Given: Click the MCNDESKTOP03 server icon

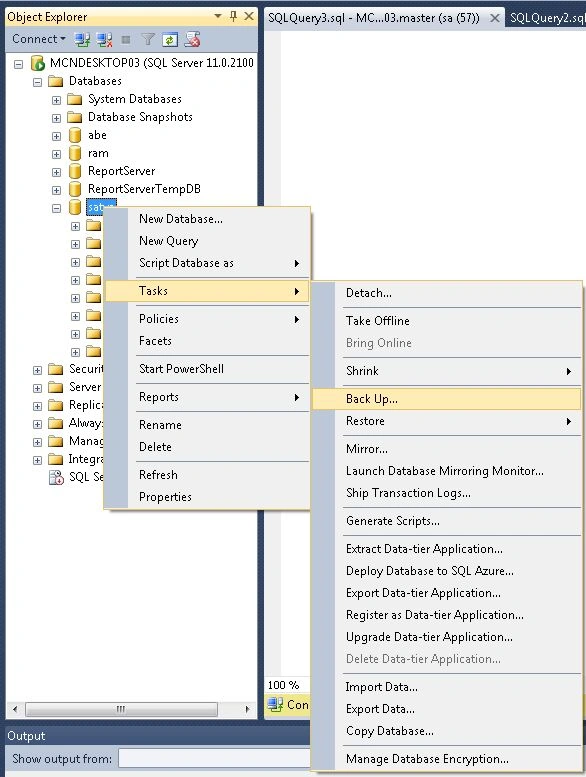Looking at the screenshot, I should coord(38,63).
